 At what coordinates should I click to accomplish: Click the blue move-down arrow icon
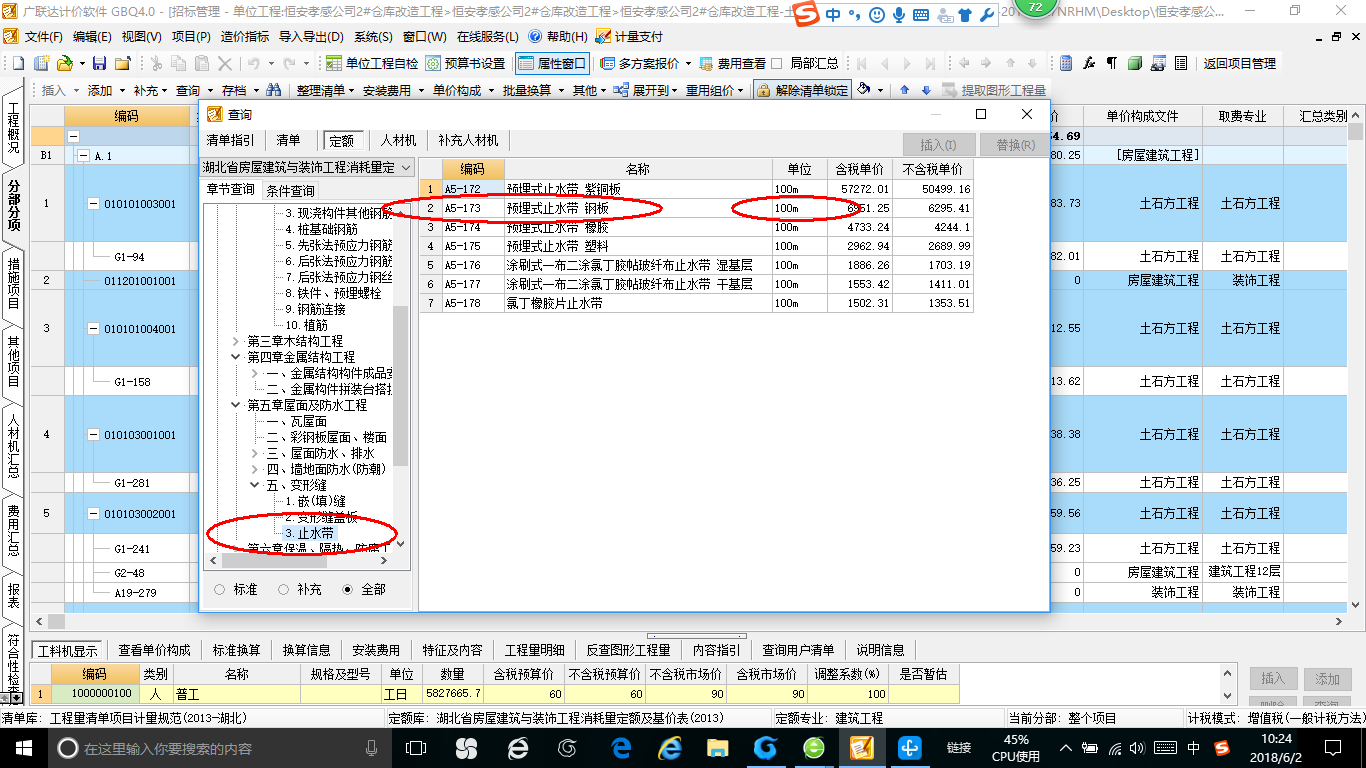pos(926,90)
